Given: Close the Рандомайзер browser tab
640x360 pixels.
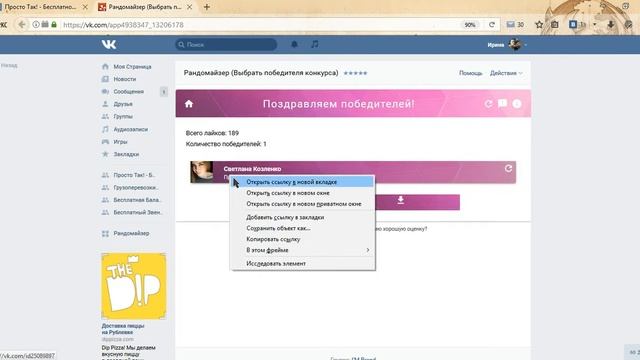Looking at the screenshot, I should pos(189,7).
